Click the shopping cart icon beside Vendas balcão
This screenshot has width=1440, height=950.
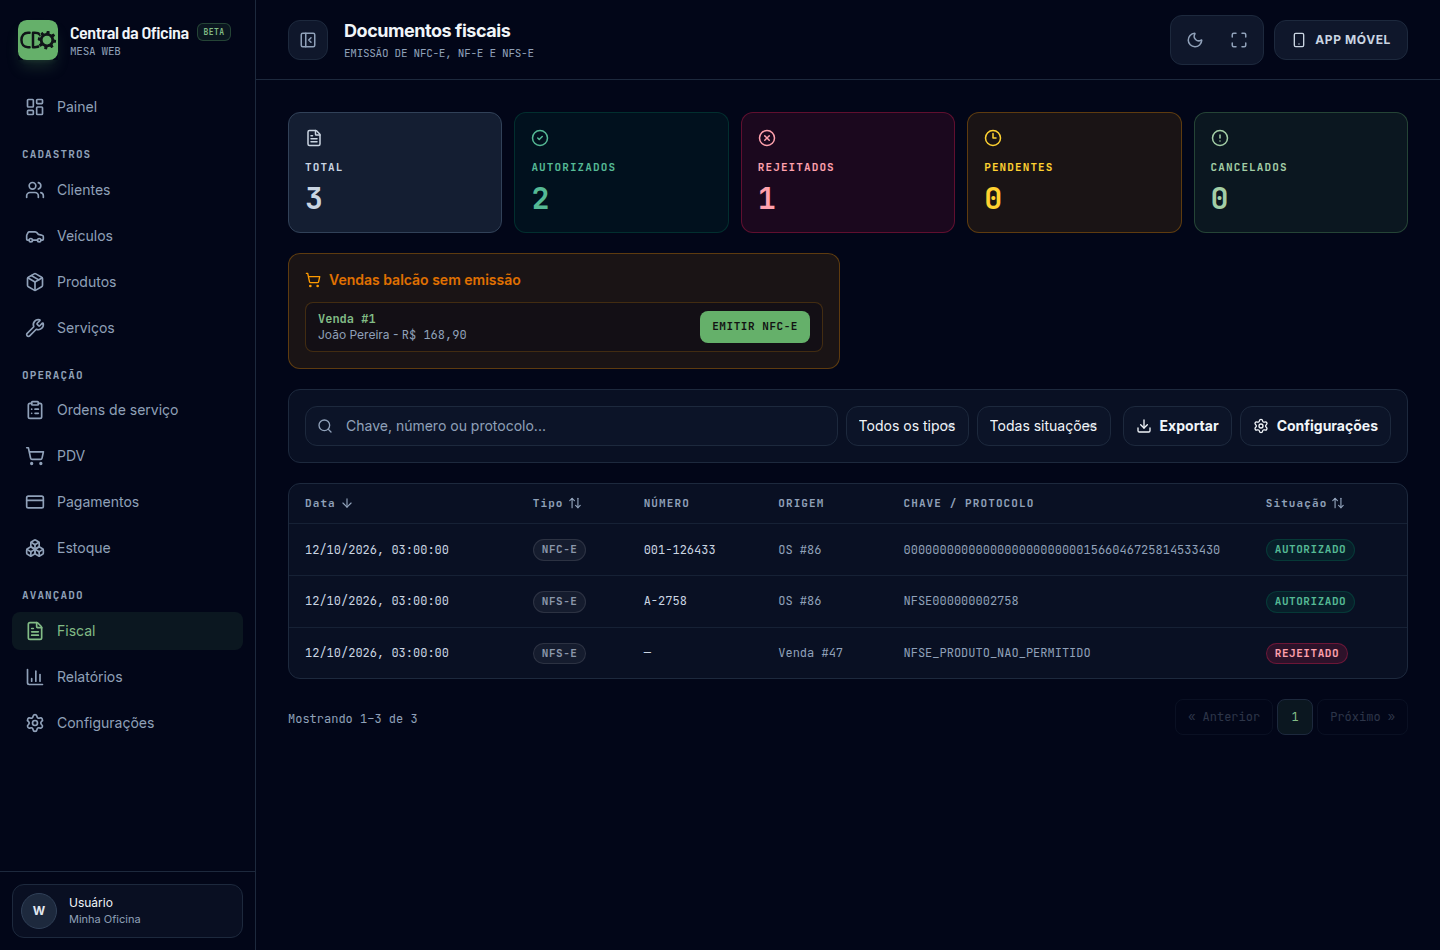click(x=313, y=280)
